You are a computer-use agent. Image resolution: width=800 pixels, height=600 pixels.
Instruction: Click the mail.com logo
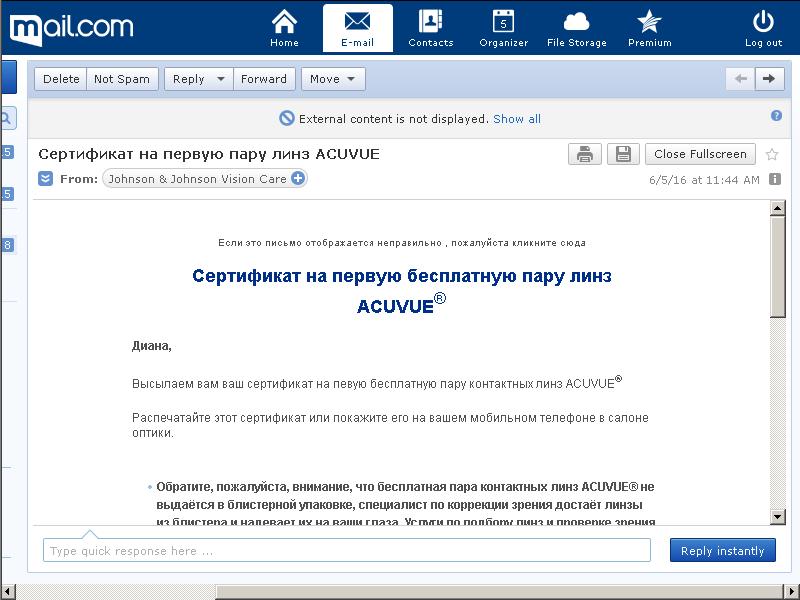(71, 29)
